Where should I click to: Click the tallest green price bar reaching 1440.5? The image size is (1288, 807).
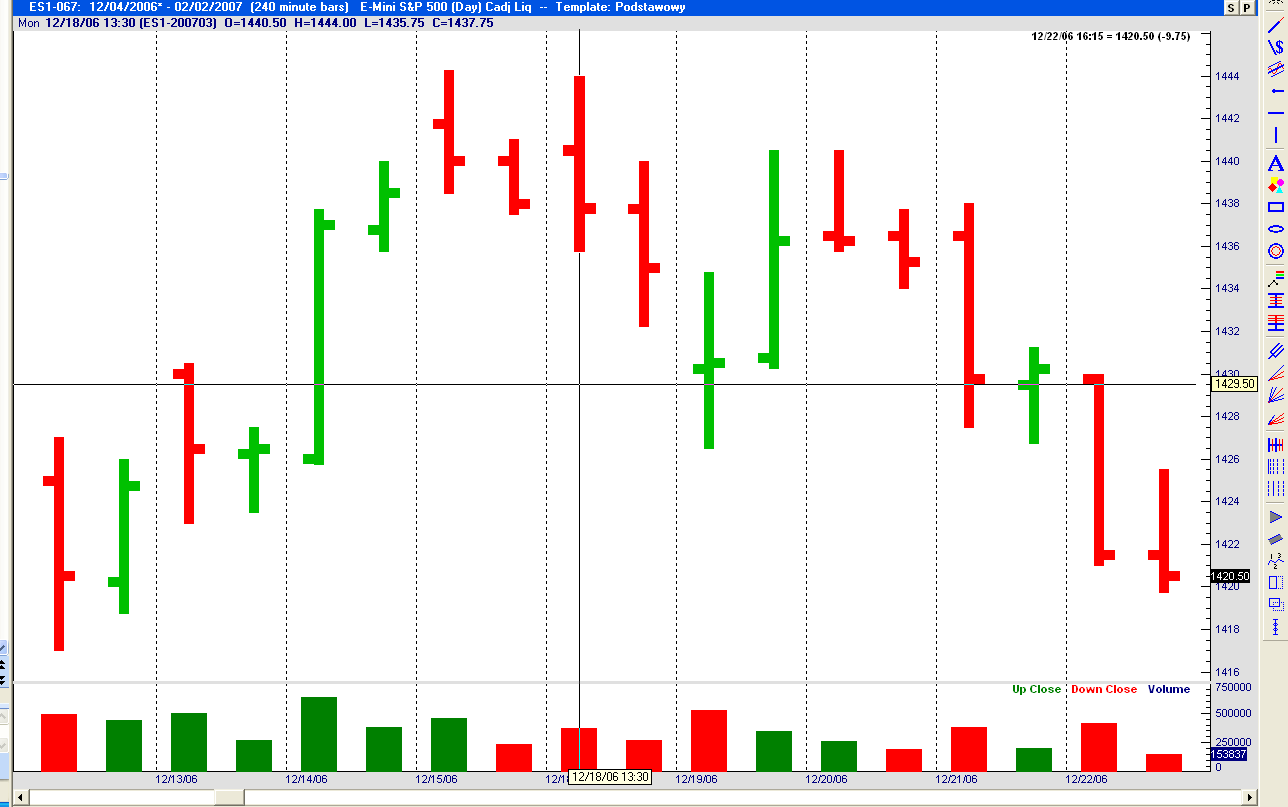click(774, 259)
